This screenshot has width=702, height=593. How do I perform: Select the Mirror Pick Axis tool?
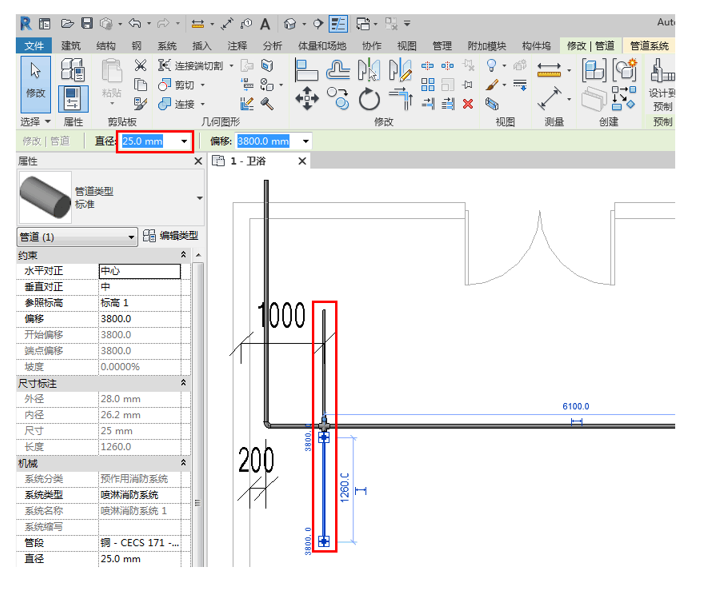369,70
